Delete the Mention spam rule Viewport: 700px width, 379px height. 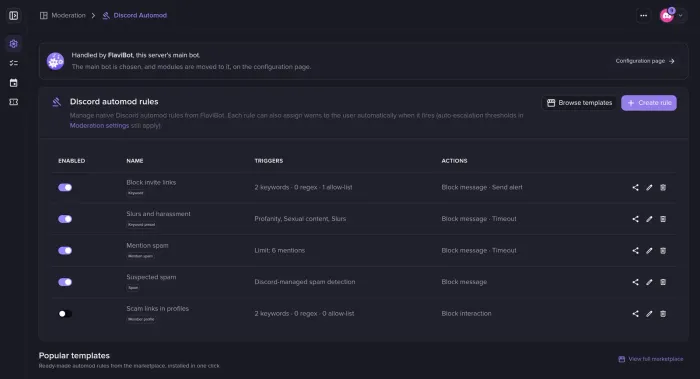pos(663,250)
